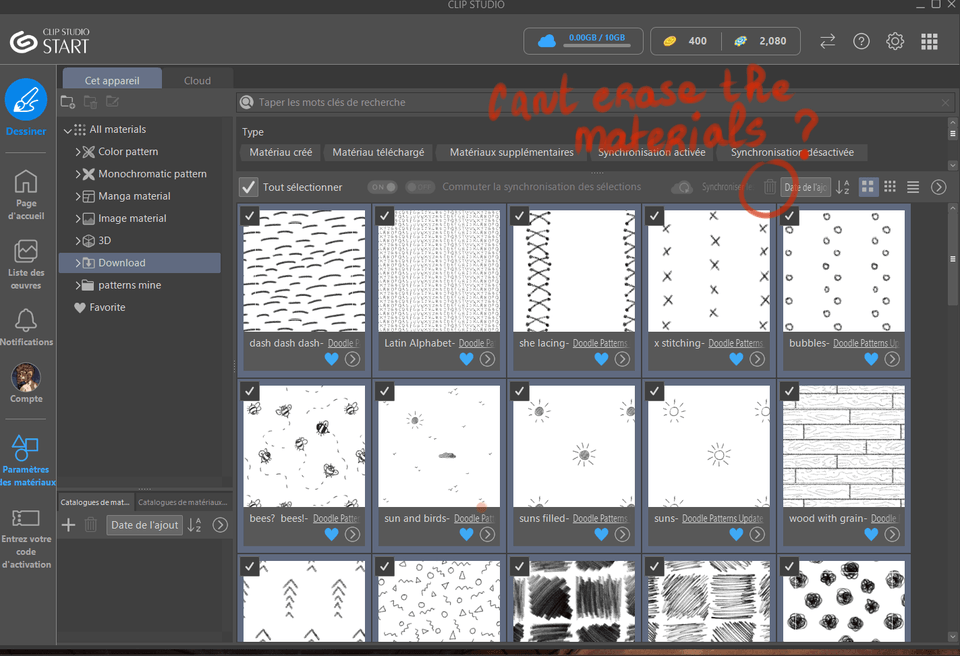Favorite the dash dash dash material heart
The image size is (960, 656).
tap(331, 359)
